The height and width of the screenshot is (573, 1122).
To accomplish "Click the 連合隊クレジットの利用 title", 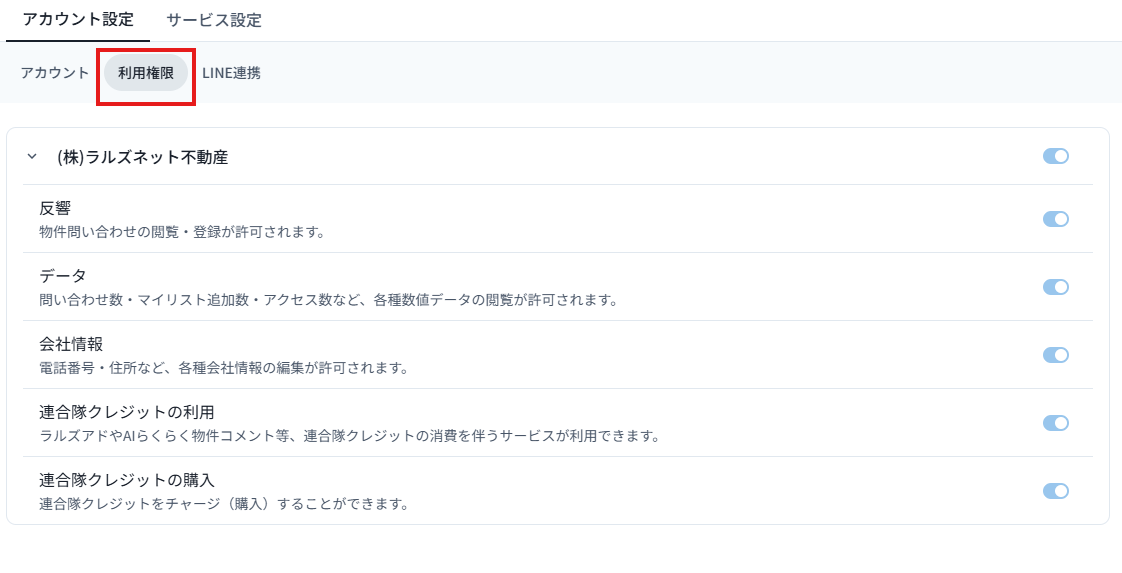I will tap(127, 412).
